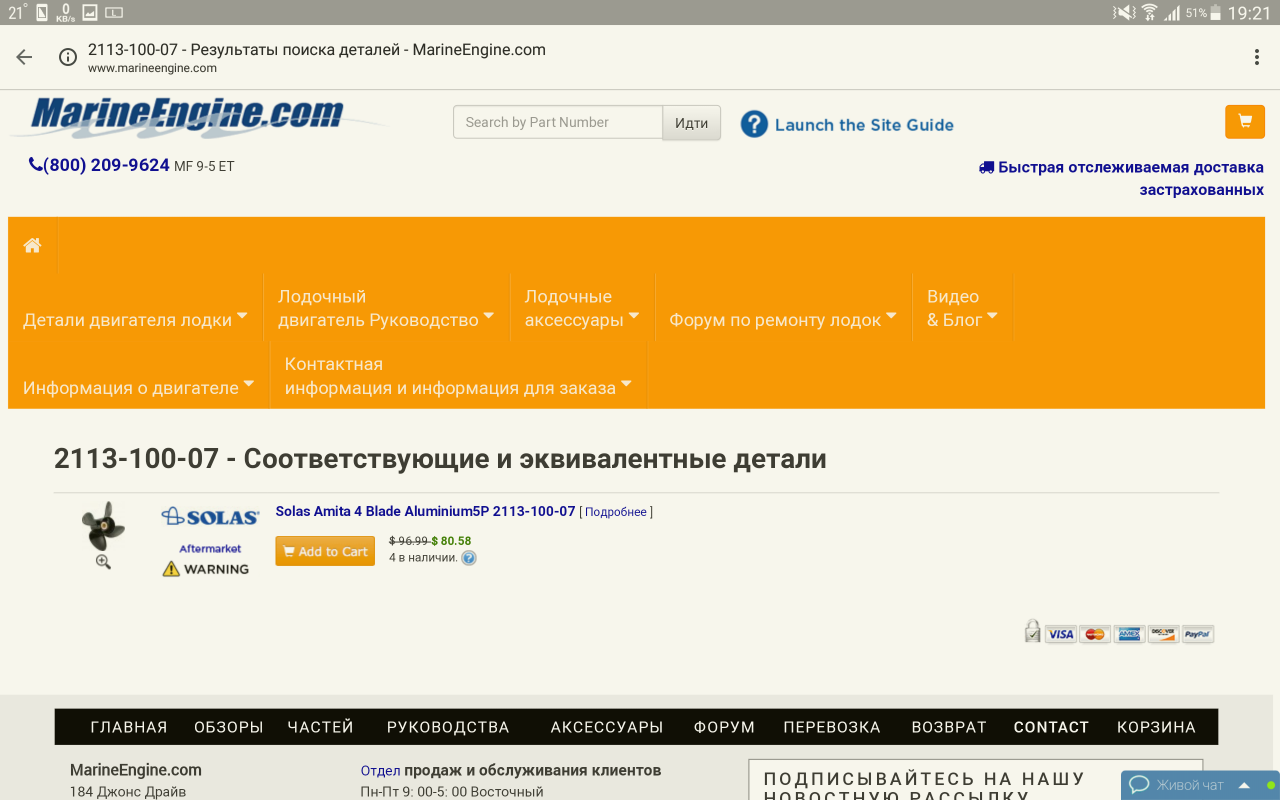Open the Форум по ремонту лодок dropdown
Viewport: 1280px width, 800px height.
pos(782,320)
